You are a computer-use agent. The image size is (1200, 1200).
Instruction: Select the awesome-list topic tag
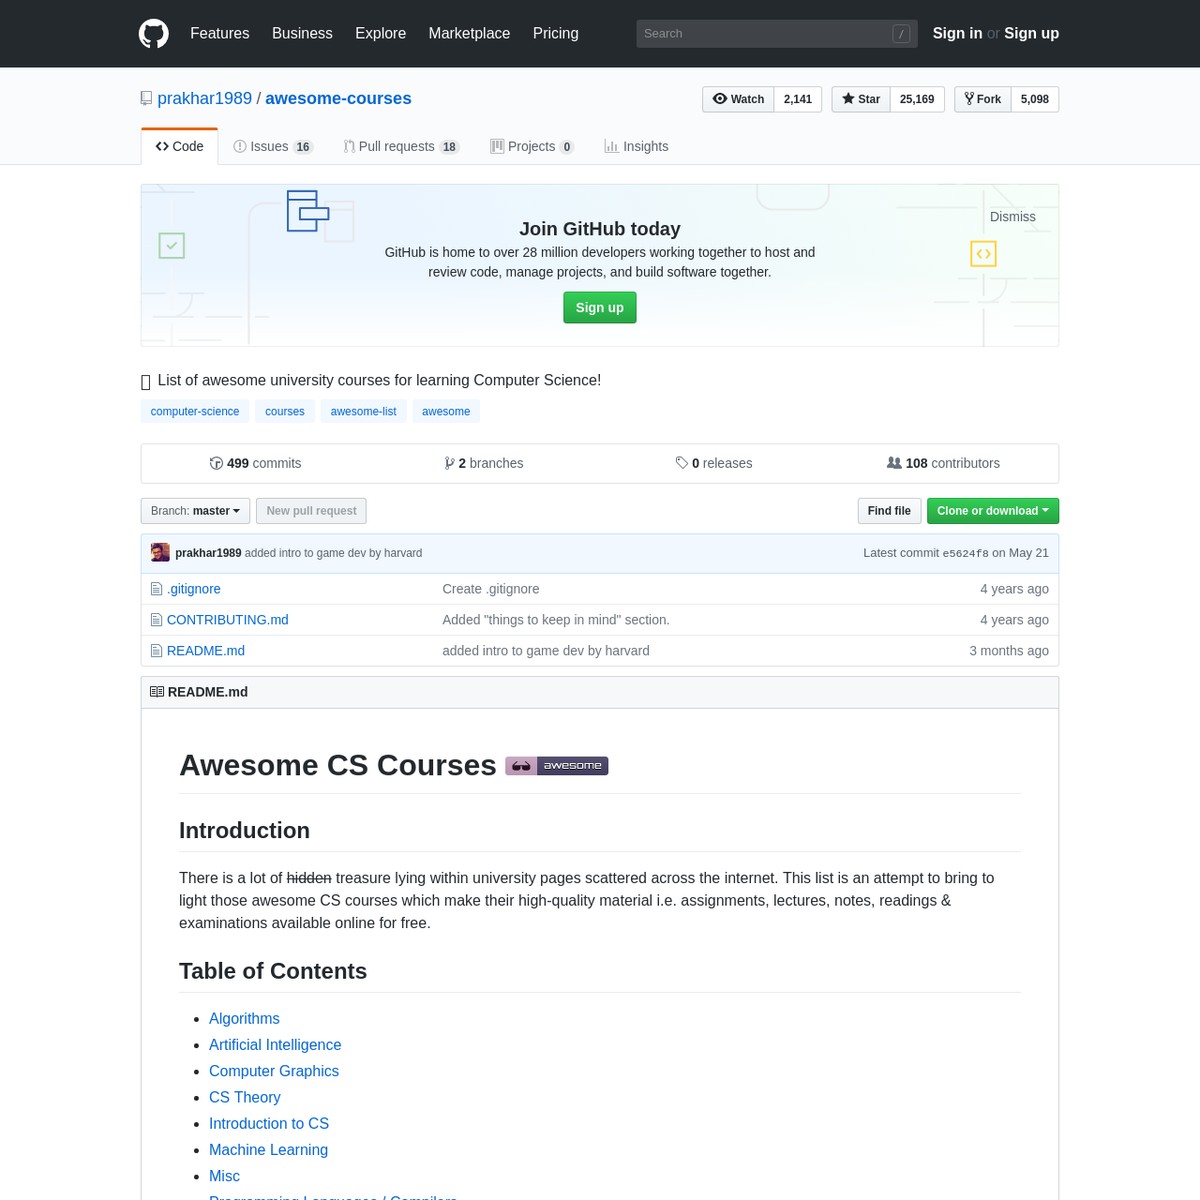click(x=364, y=411)
